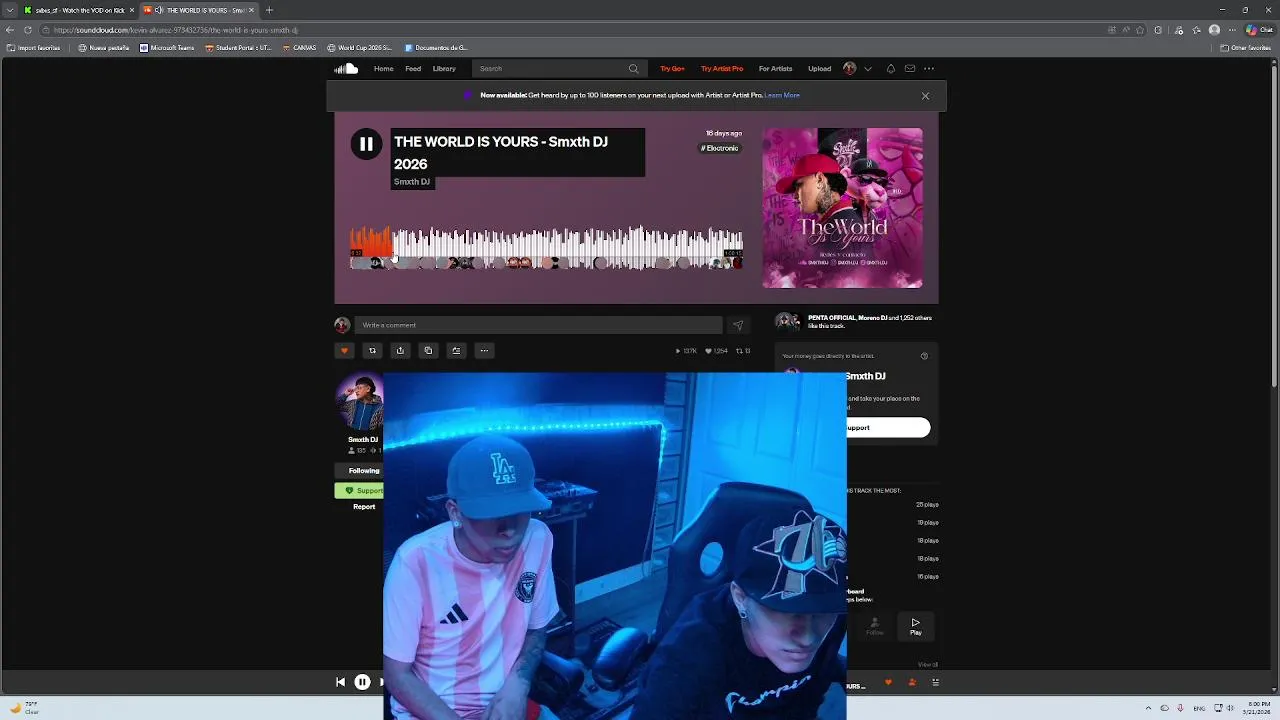Report this track
1280x720 pixels.
coord(364,507)
